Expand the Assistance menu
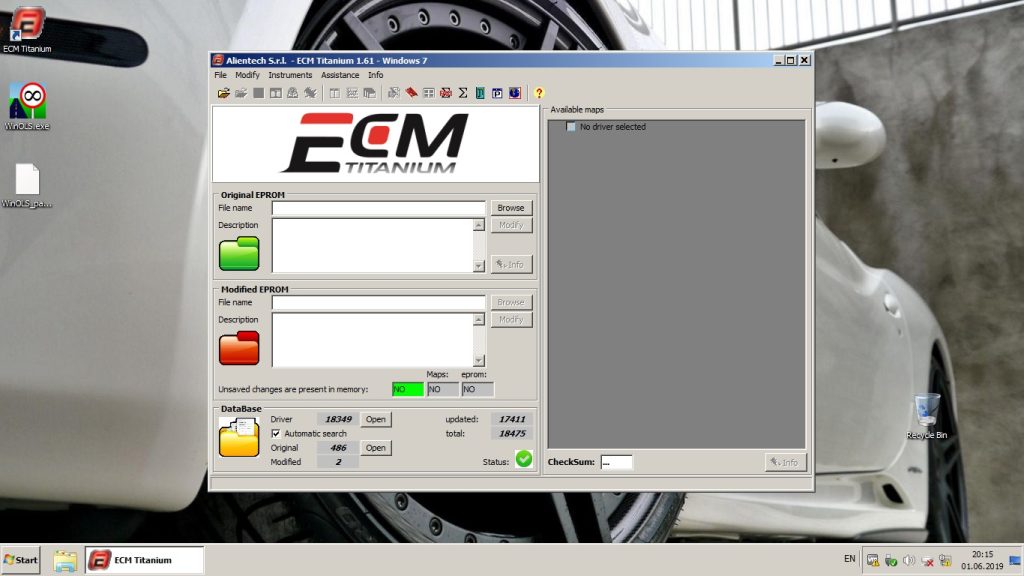This screenshot has width=1024, height=576. pos(341,74)
